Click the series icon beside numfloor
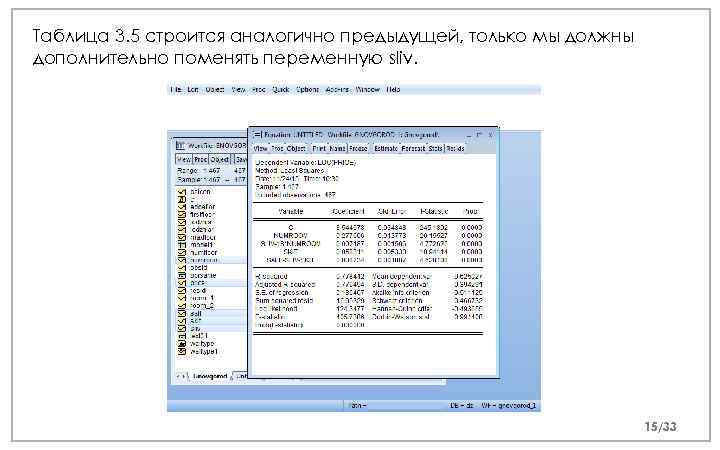720x450 pixels. [182, 253]
